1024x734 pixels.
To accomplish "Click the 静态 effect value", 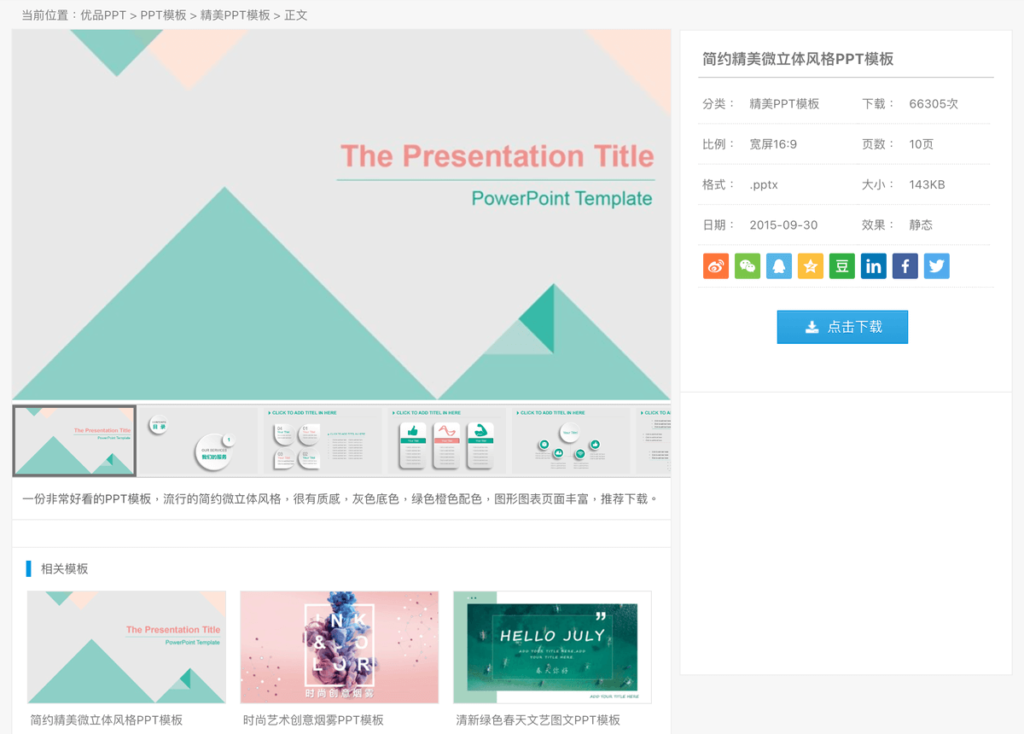I will 921,225.
